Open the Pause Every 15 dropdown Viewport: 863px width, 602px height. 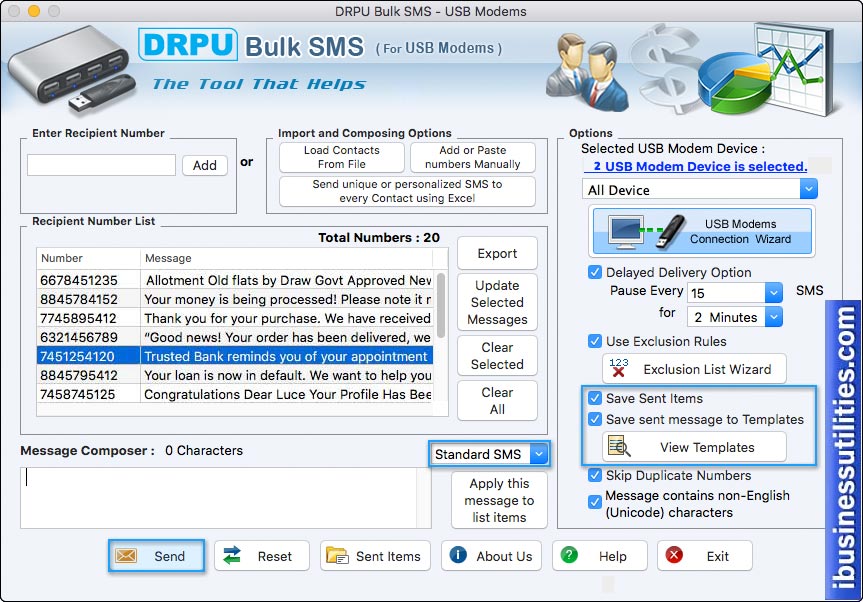(735, 293)
